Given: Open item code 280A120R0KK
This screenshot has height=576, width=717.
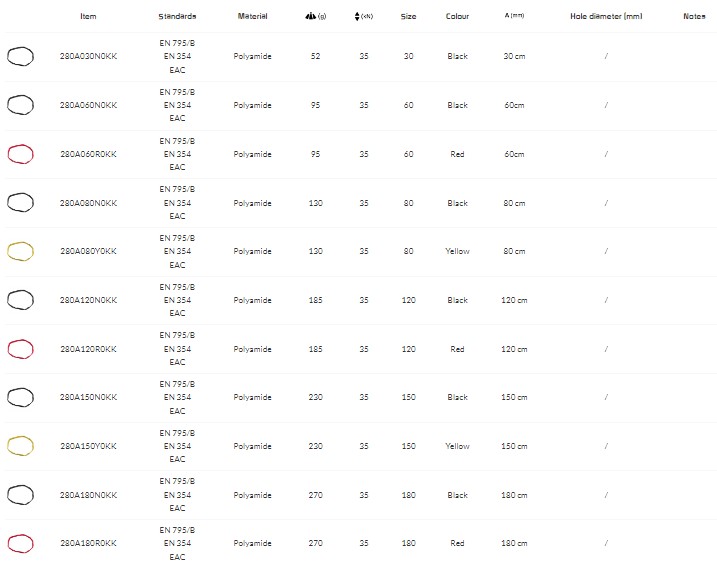Looking at the screenshot, I should [x=88, y=349].
